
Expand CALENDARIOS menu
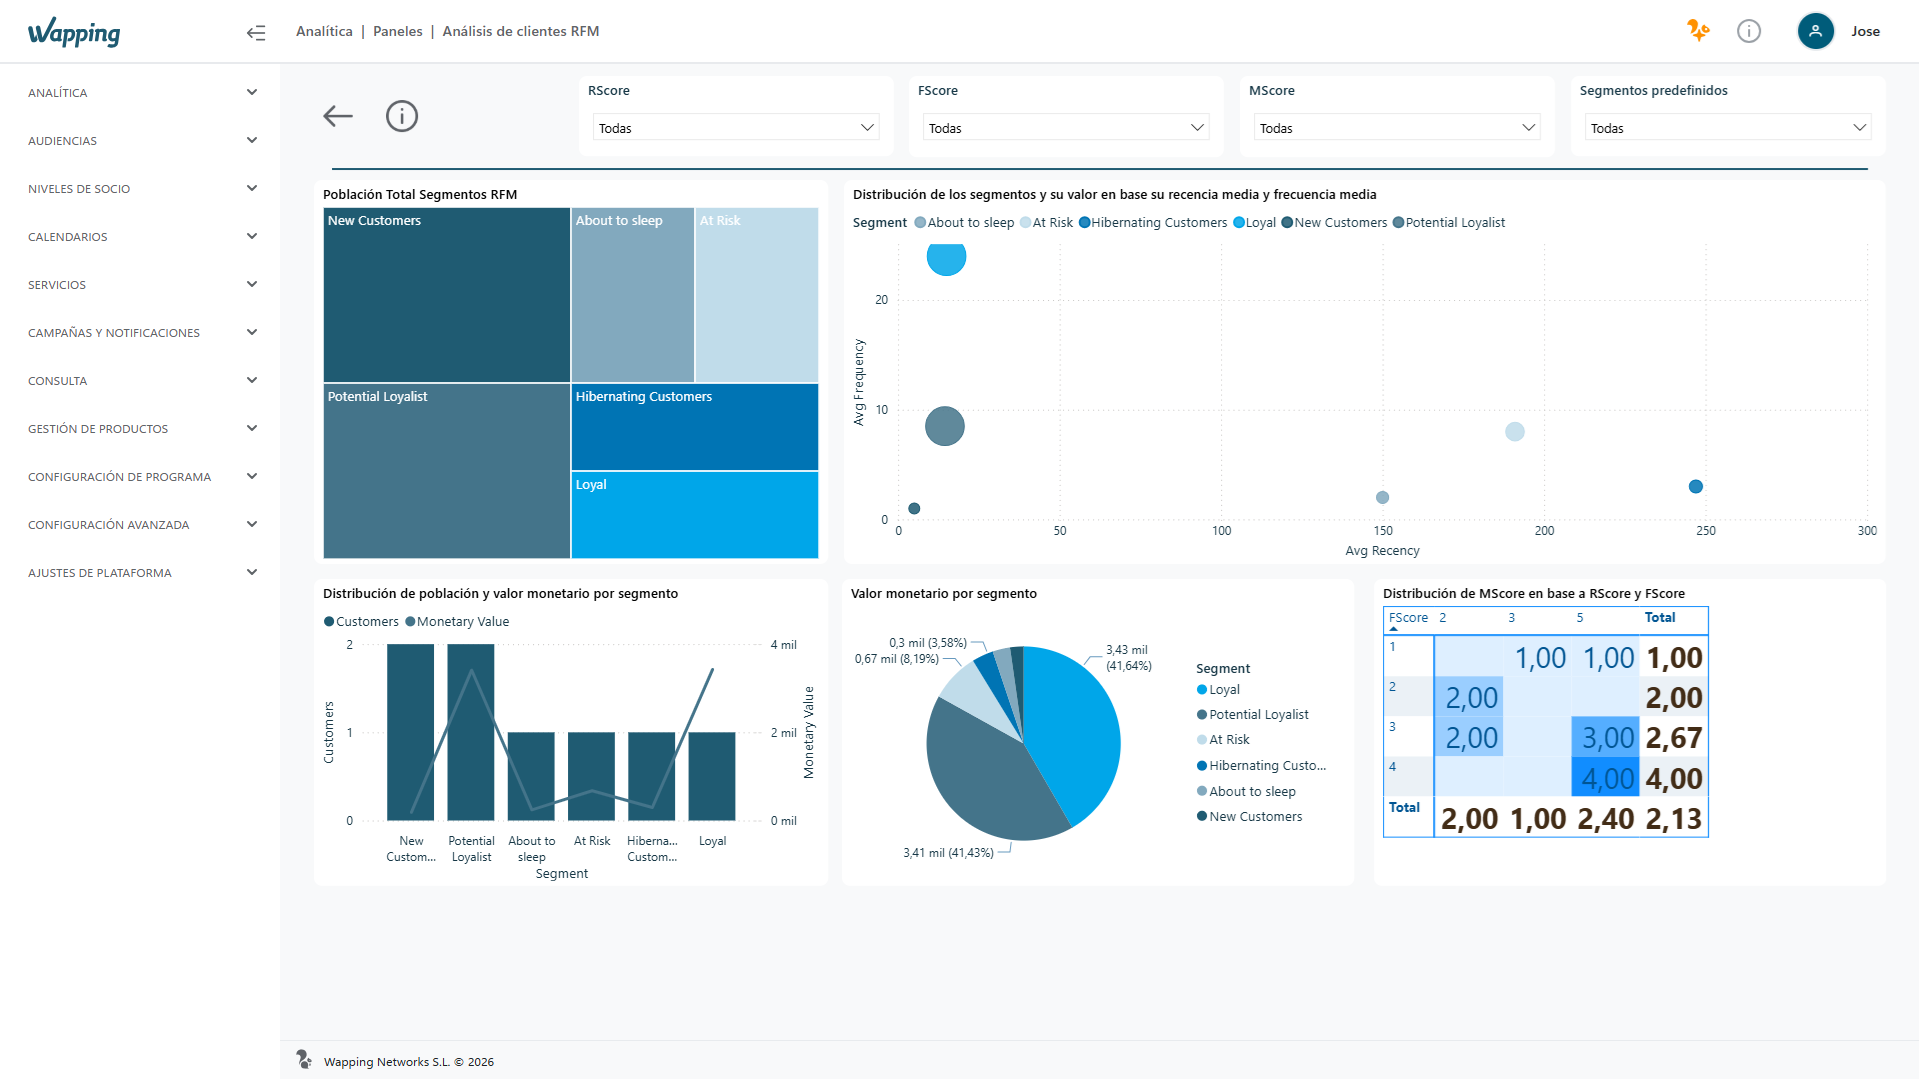[x=140, y=237]
